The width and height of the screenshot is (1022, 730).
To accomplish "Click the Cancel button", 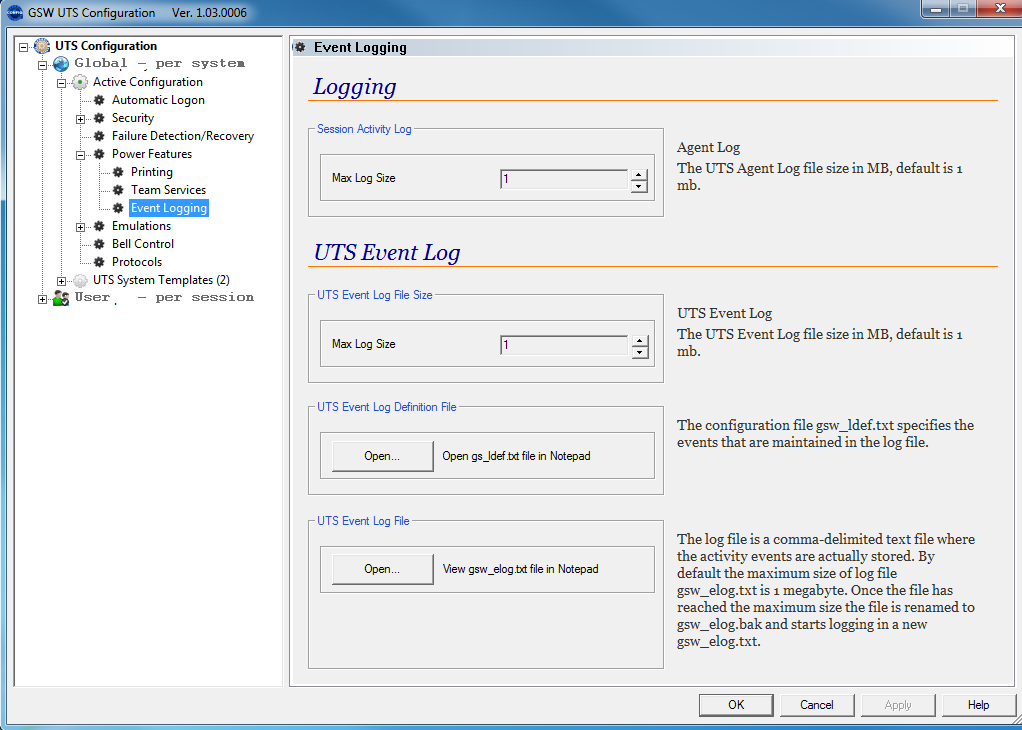I will pyautogui.click(x=817, y=705).
